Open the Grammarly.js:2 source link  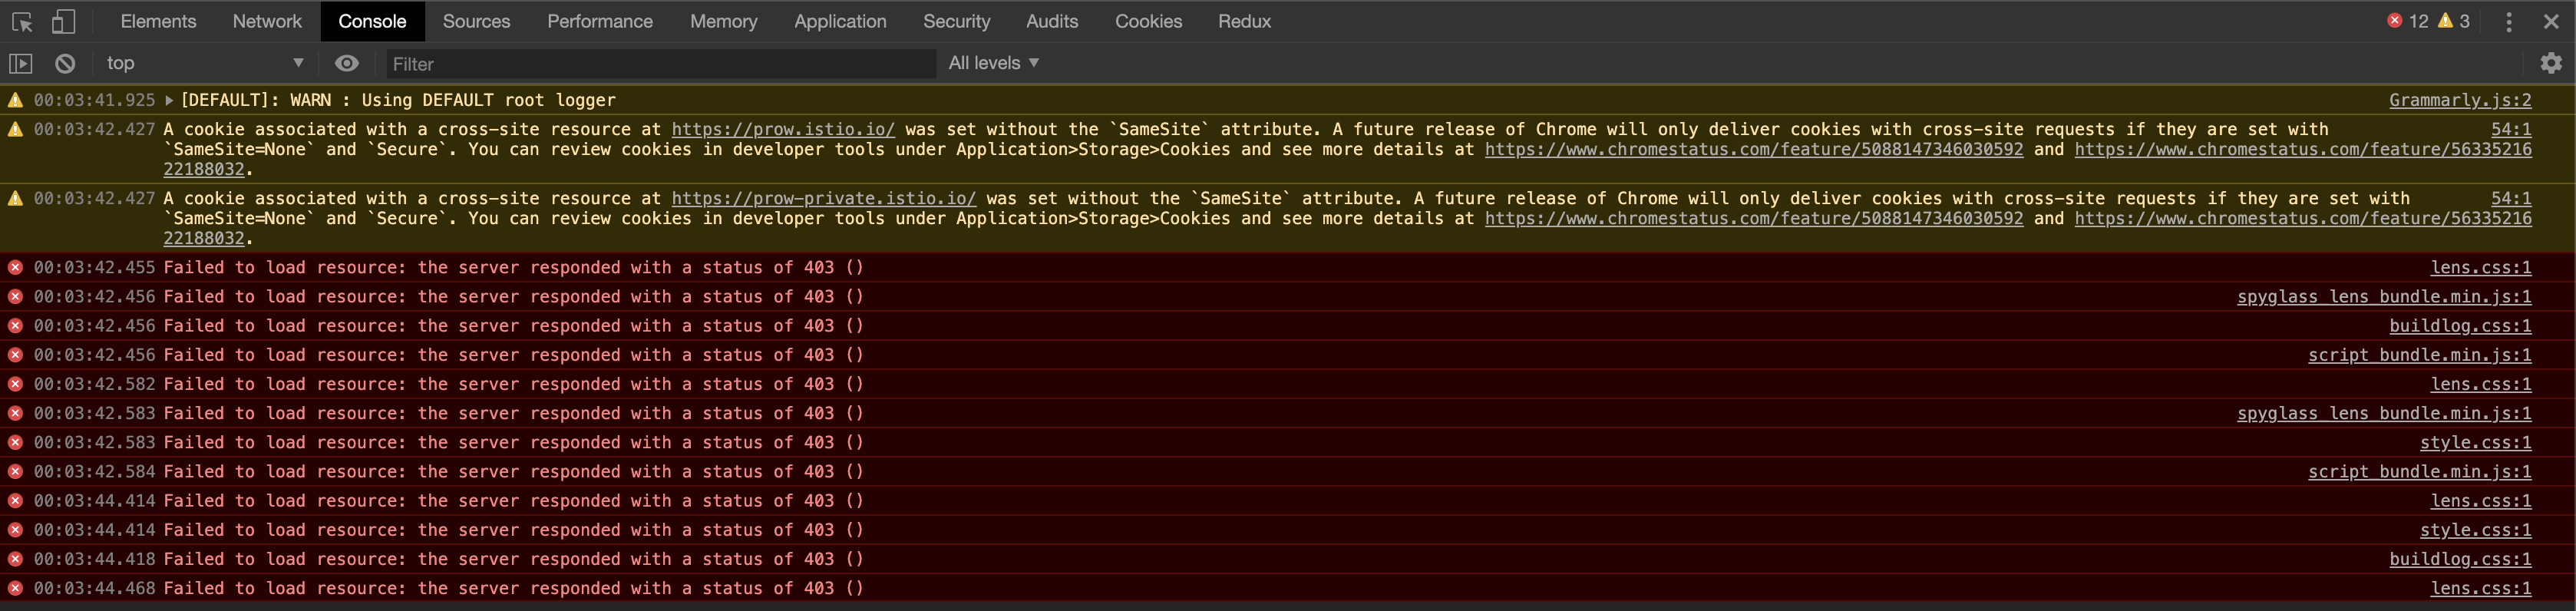coord(2460,100)
